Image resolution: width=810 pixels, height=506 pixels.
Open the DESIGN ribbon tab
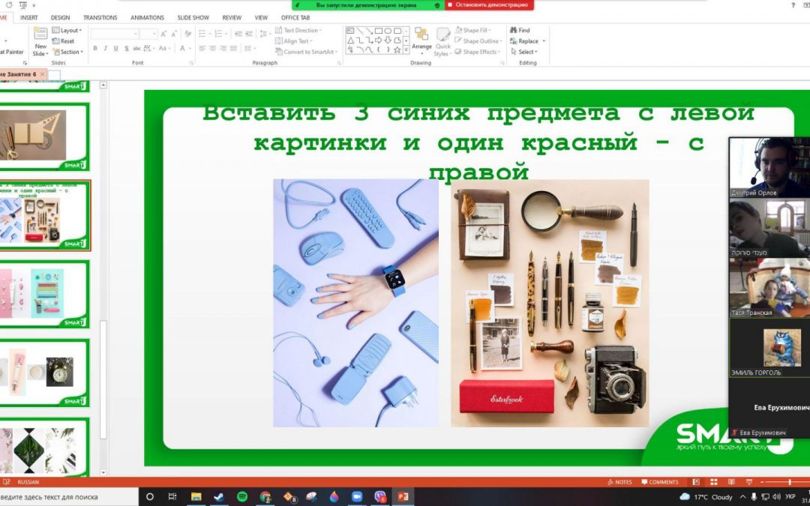(60, 18)
